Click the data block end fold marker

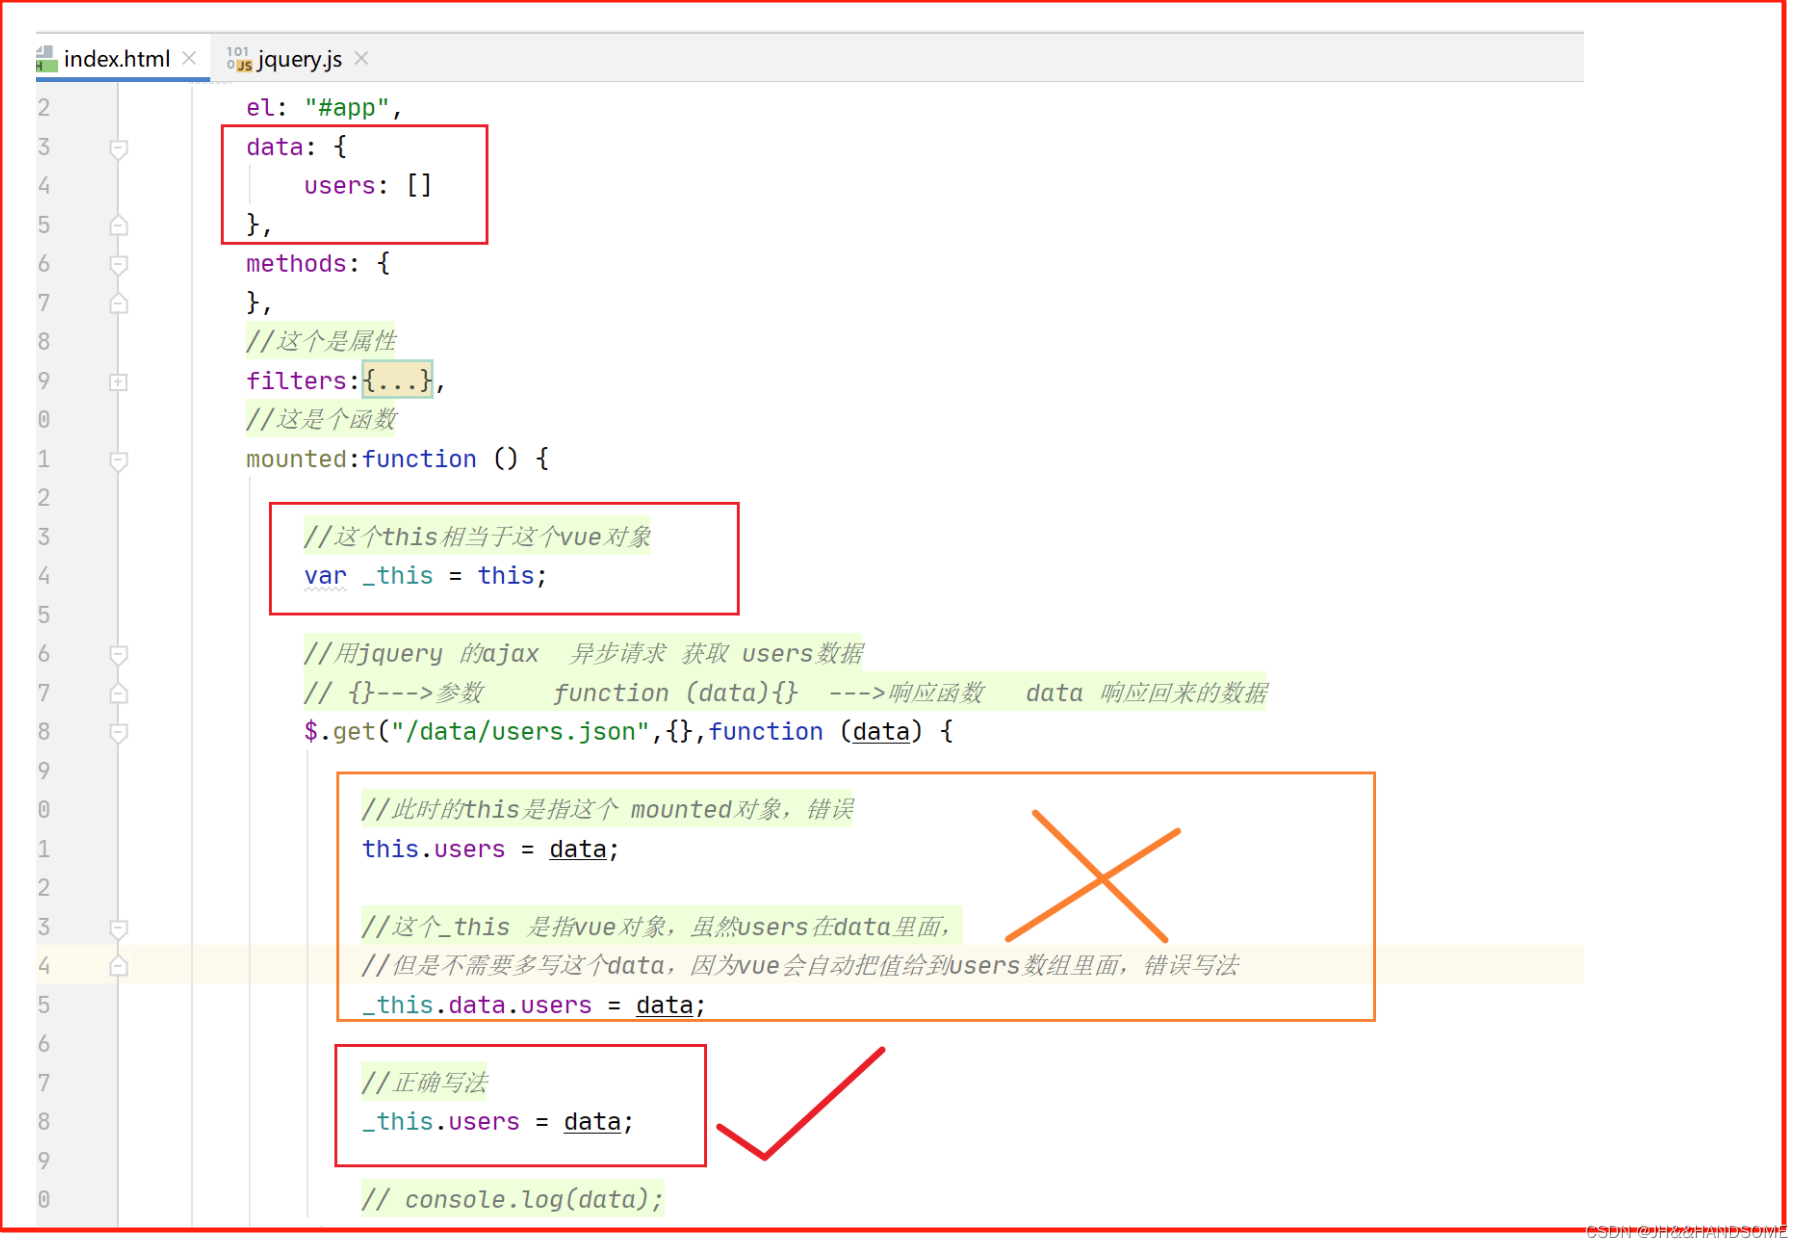[x=118, y=225]
